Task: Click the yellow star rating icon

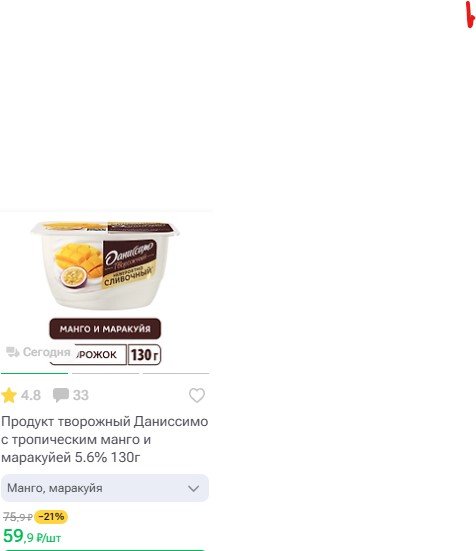Action: tap(9, 395)
